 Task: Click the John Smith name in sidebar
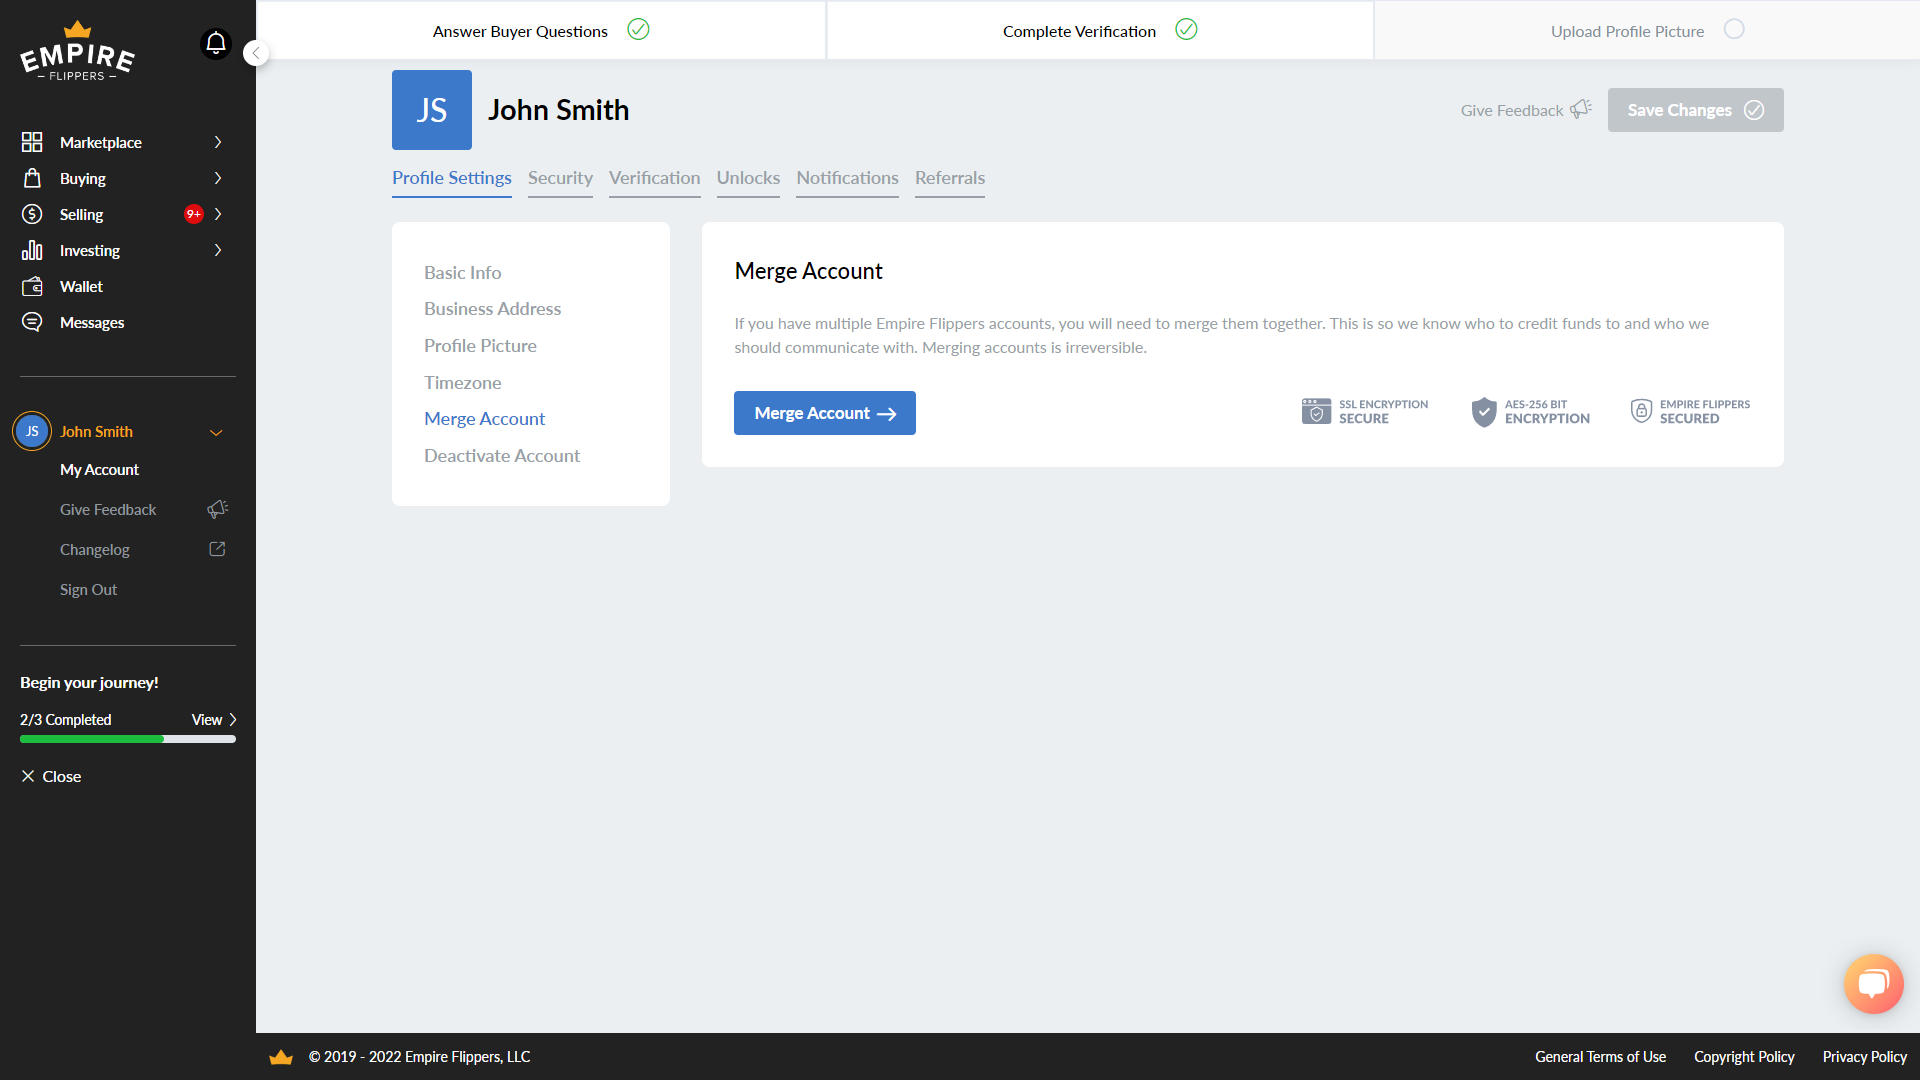coord(96,431)
